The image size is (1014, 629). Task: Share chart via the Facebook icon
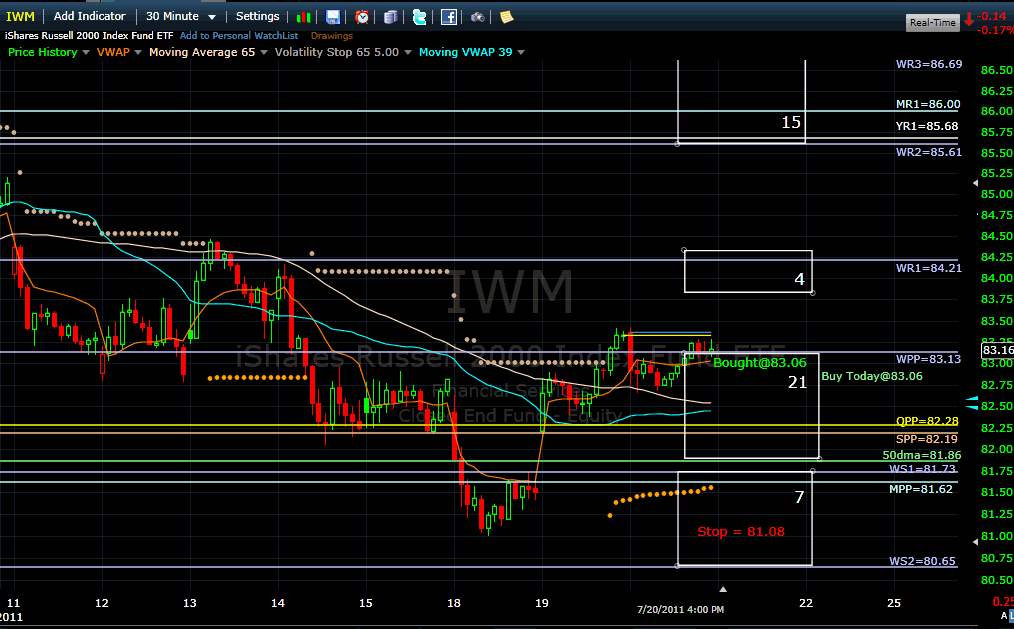(448, 17)
